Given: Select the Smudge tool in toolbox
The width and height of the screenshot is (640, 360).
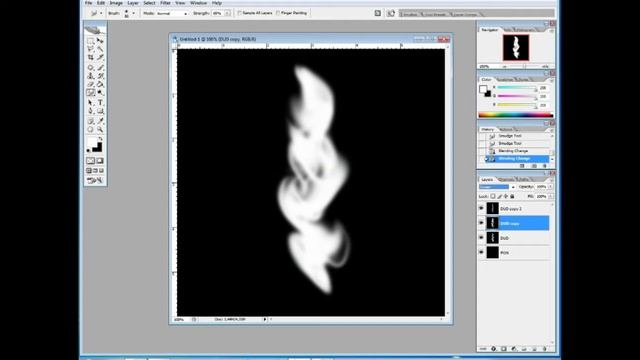Looking at the screenshot, I should [91, 93].
